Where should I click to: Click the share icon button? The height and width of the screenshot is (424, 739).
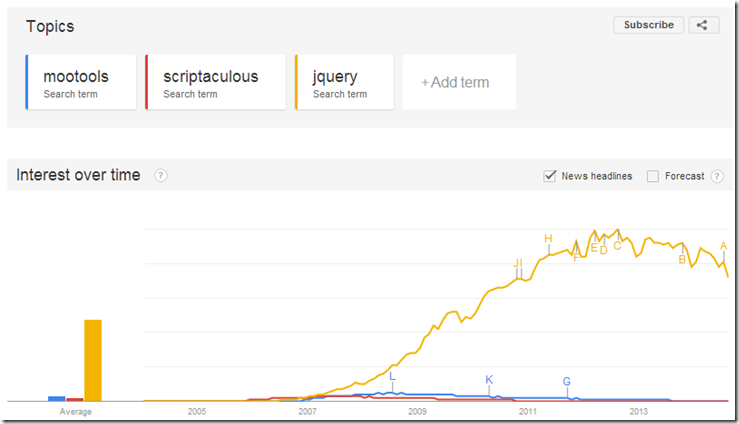tap(704, 25)
